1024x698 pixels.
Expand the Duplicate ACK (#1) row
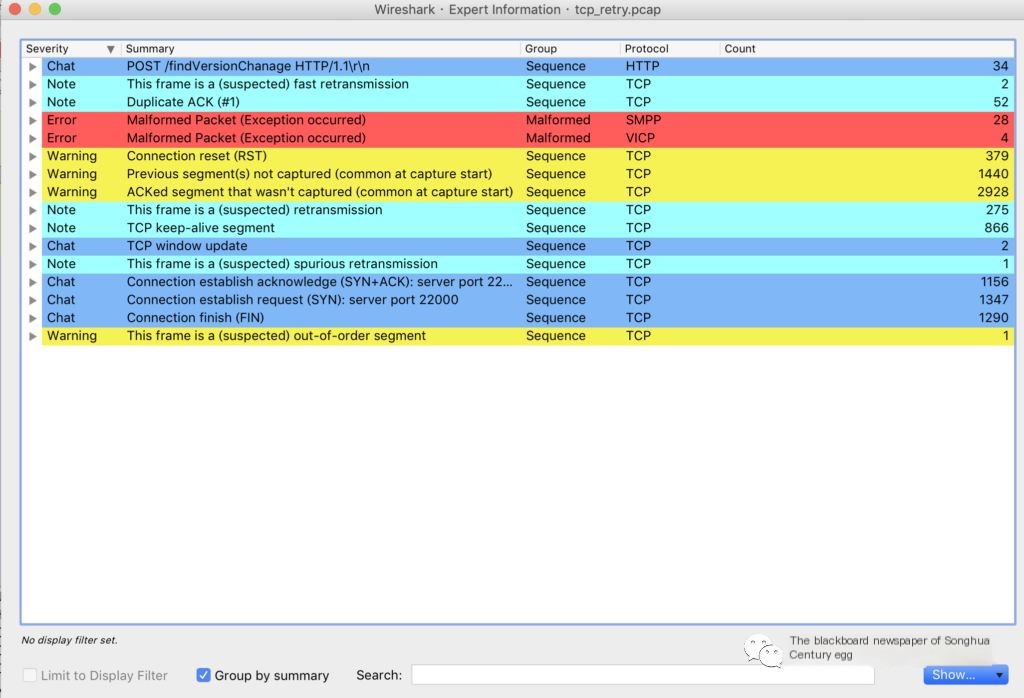(33, 103)
